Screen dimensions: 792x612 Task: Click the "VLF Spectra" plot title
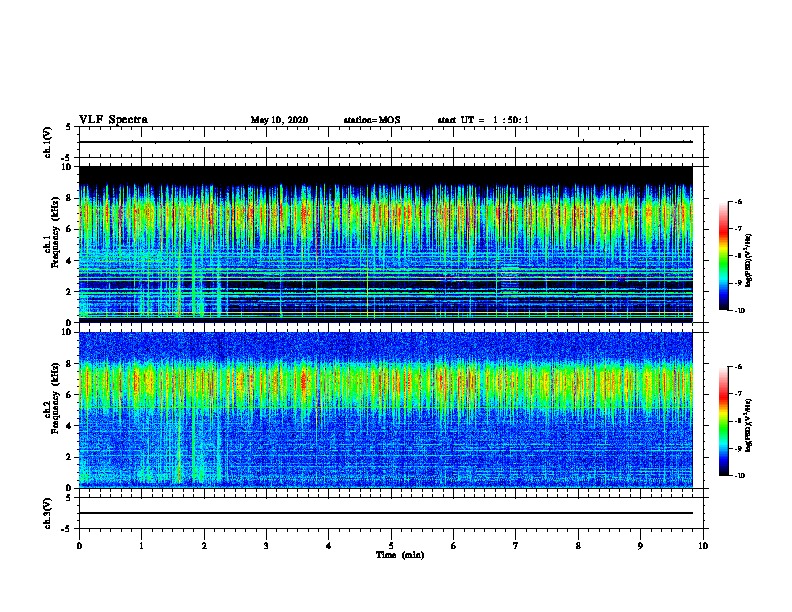113,120
